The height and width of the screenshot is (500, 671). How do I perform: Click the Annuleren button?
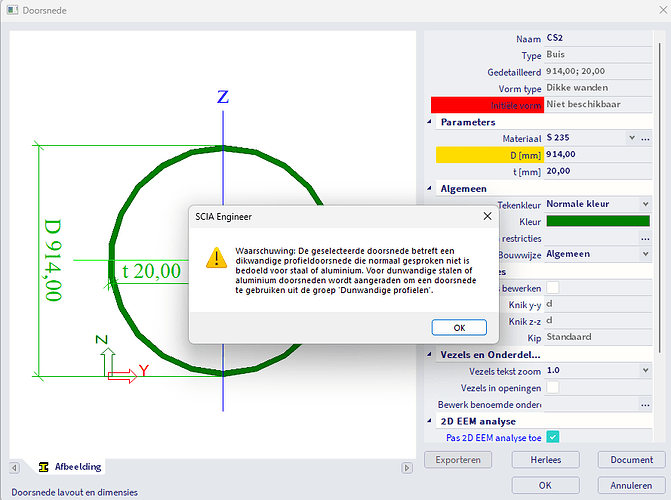click(x=632, y=485)
